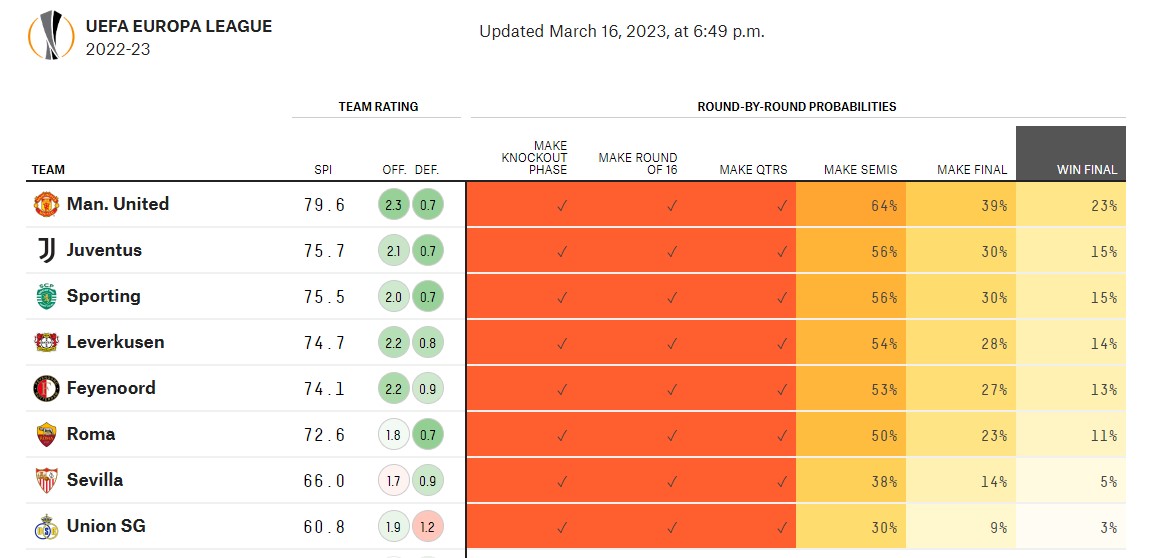Sort by Make Final column header

coord(971,170)
